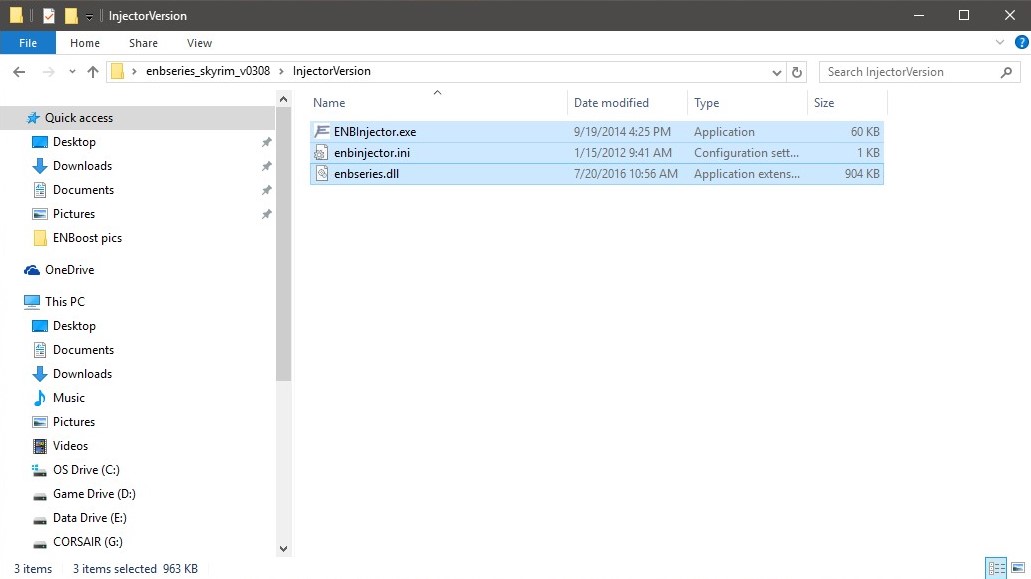Click the Forward navigation arrow
Image resolution: width=1031 pixels, height=579 pixels.
coord(48,72)
